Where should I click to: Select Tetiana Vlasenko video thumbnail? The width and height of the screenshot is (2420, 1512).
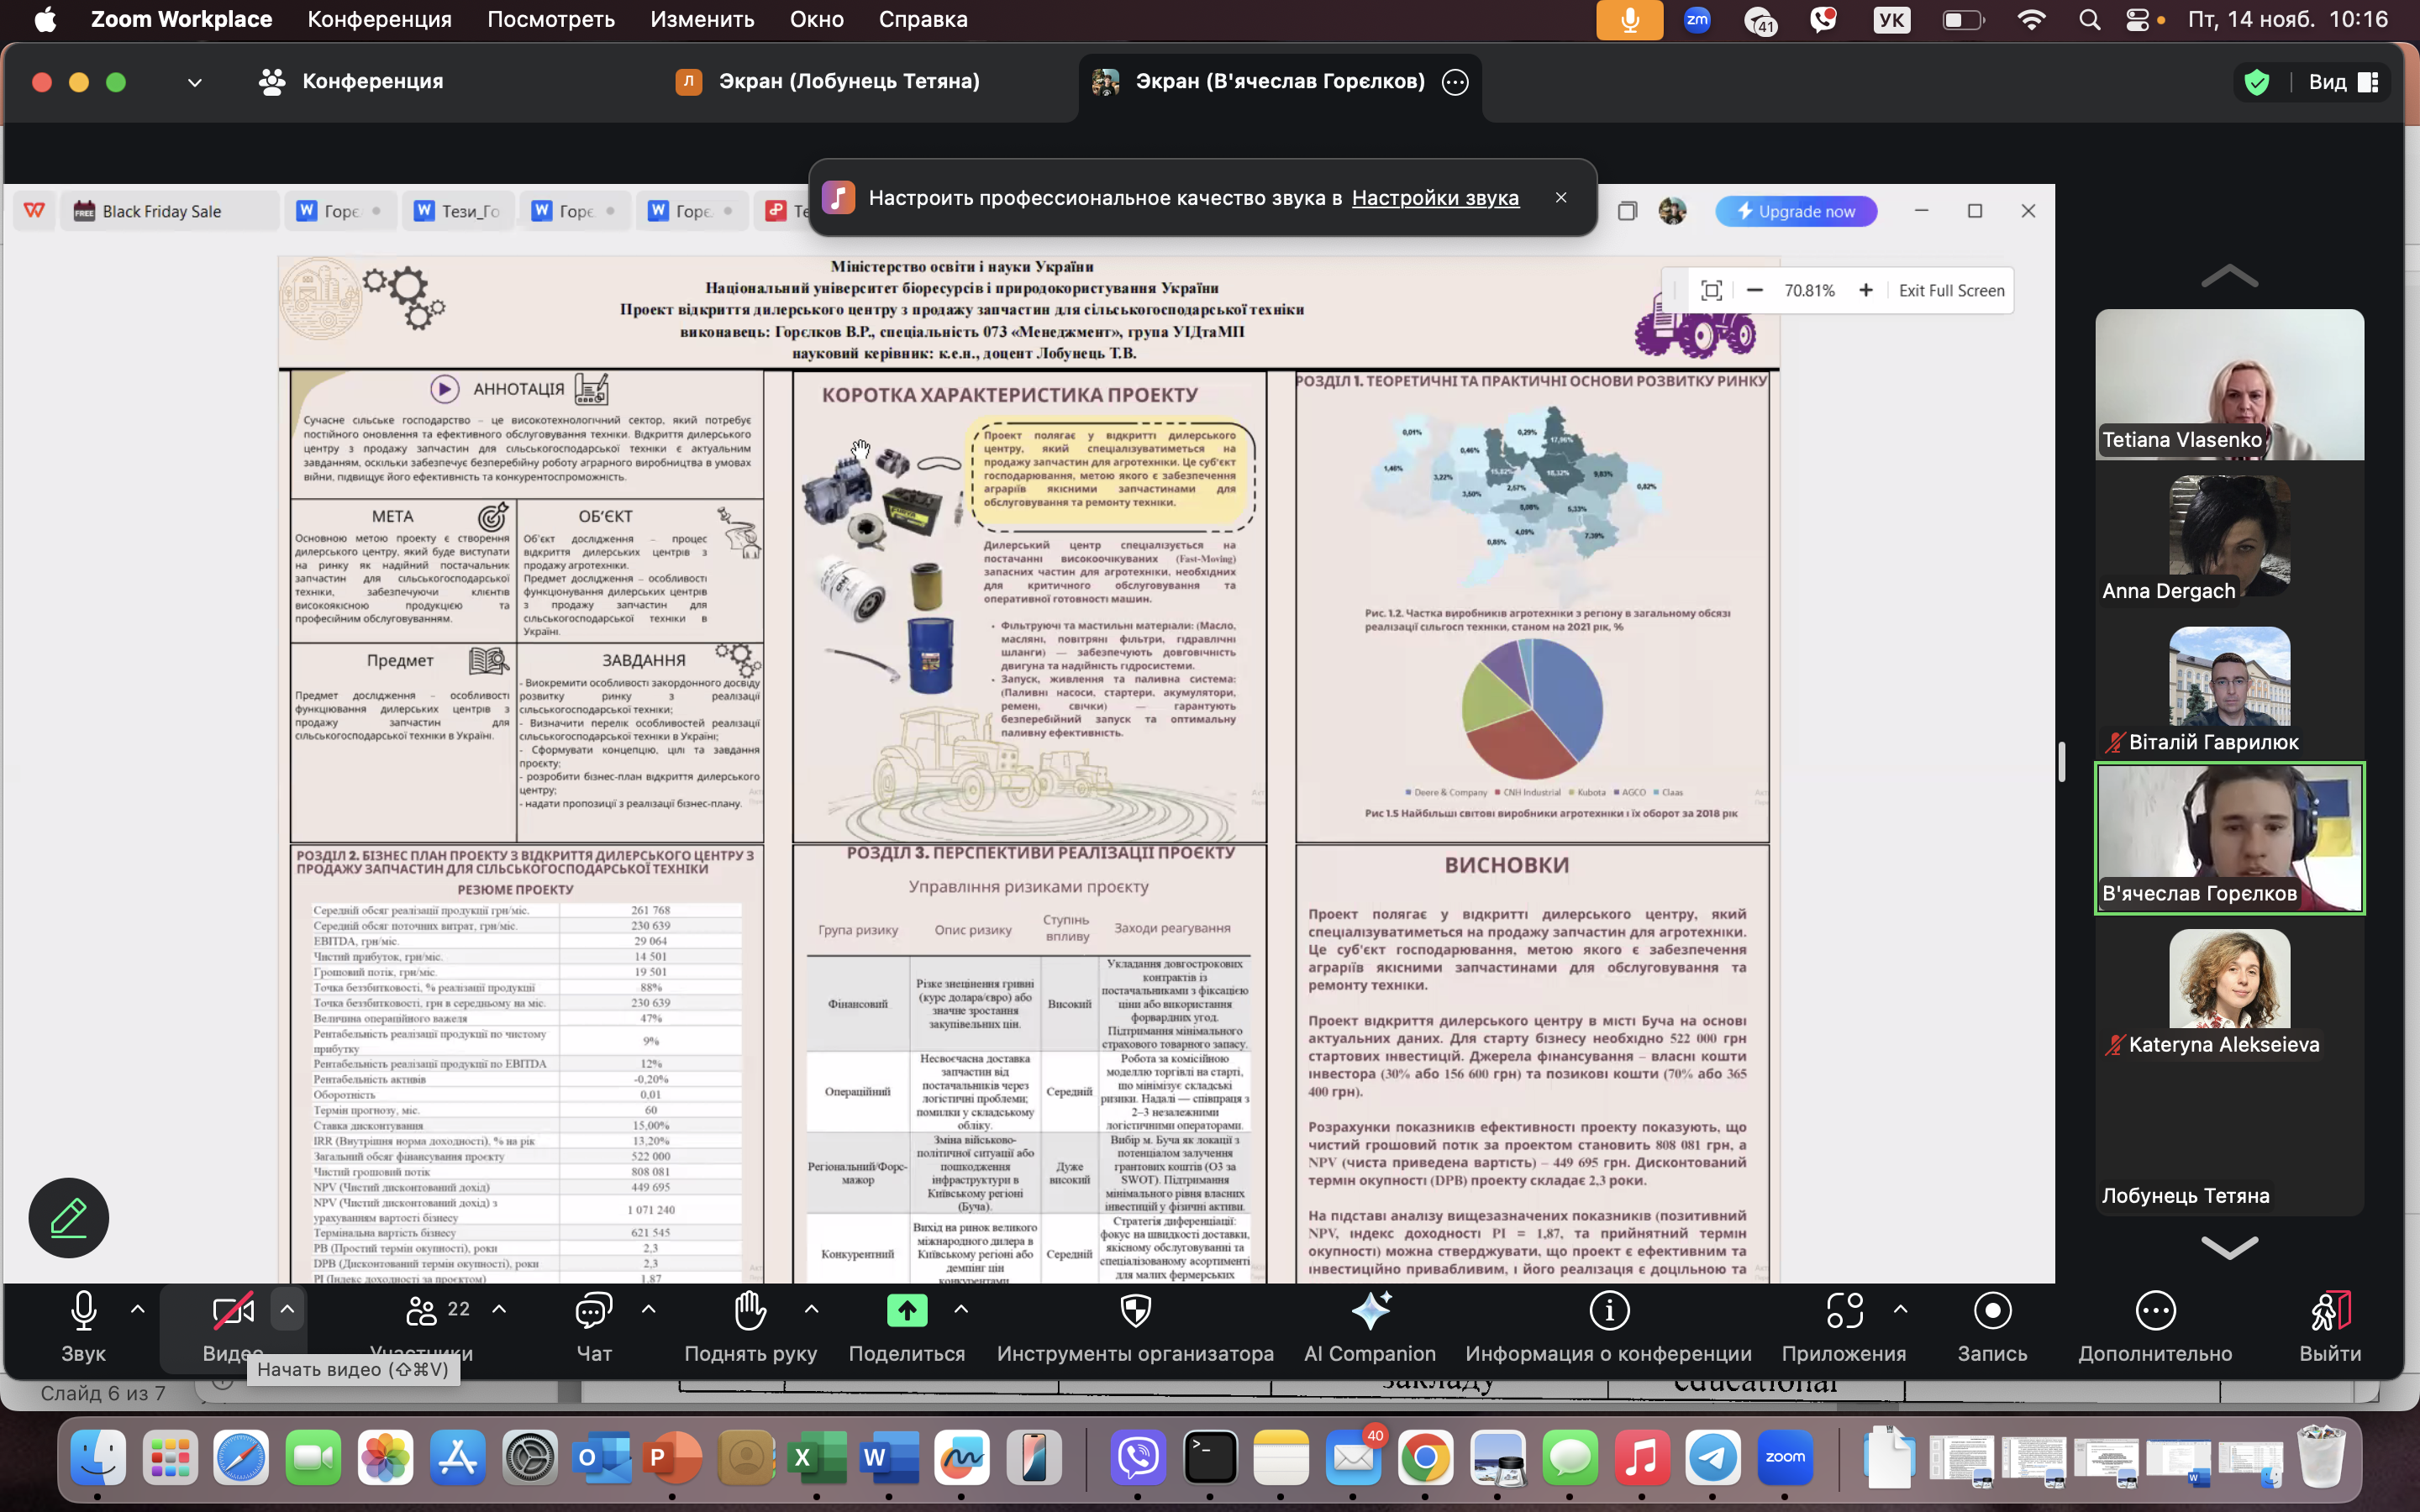pyautogui.click(x=2229, y=384)
